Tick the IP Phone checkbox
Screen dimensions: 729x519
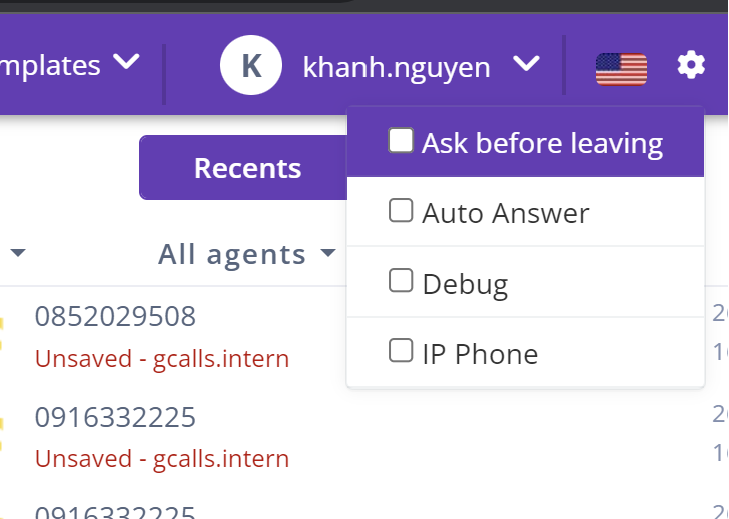401,351
